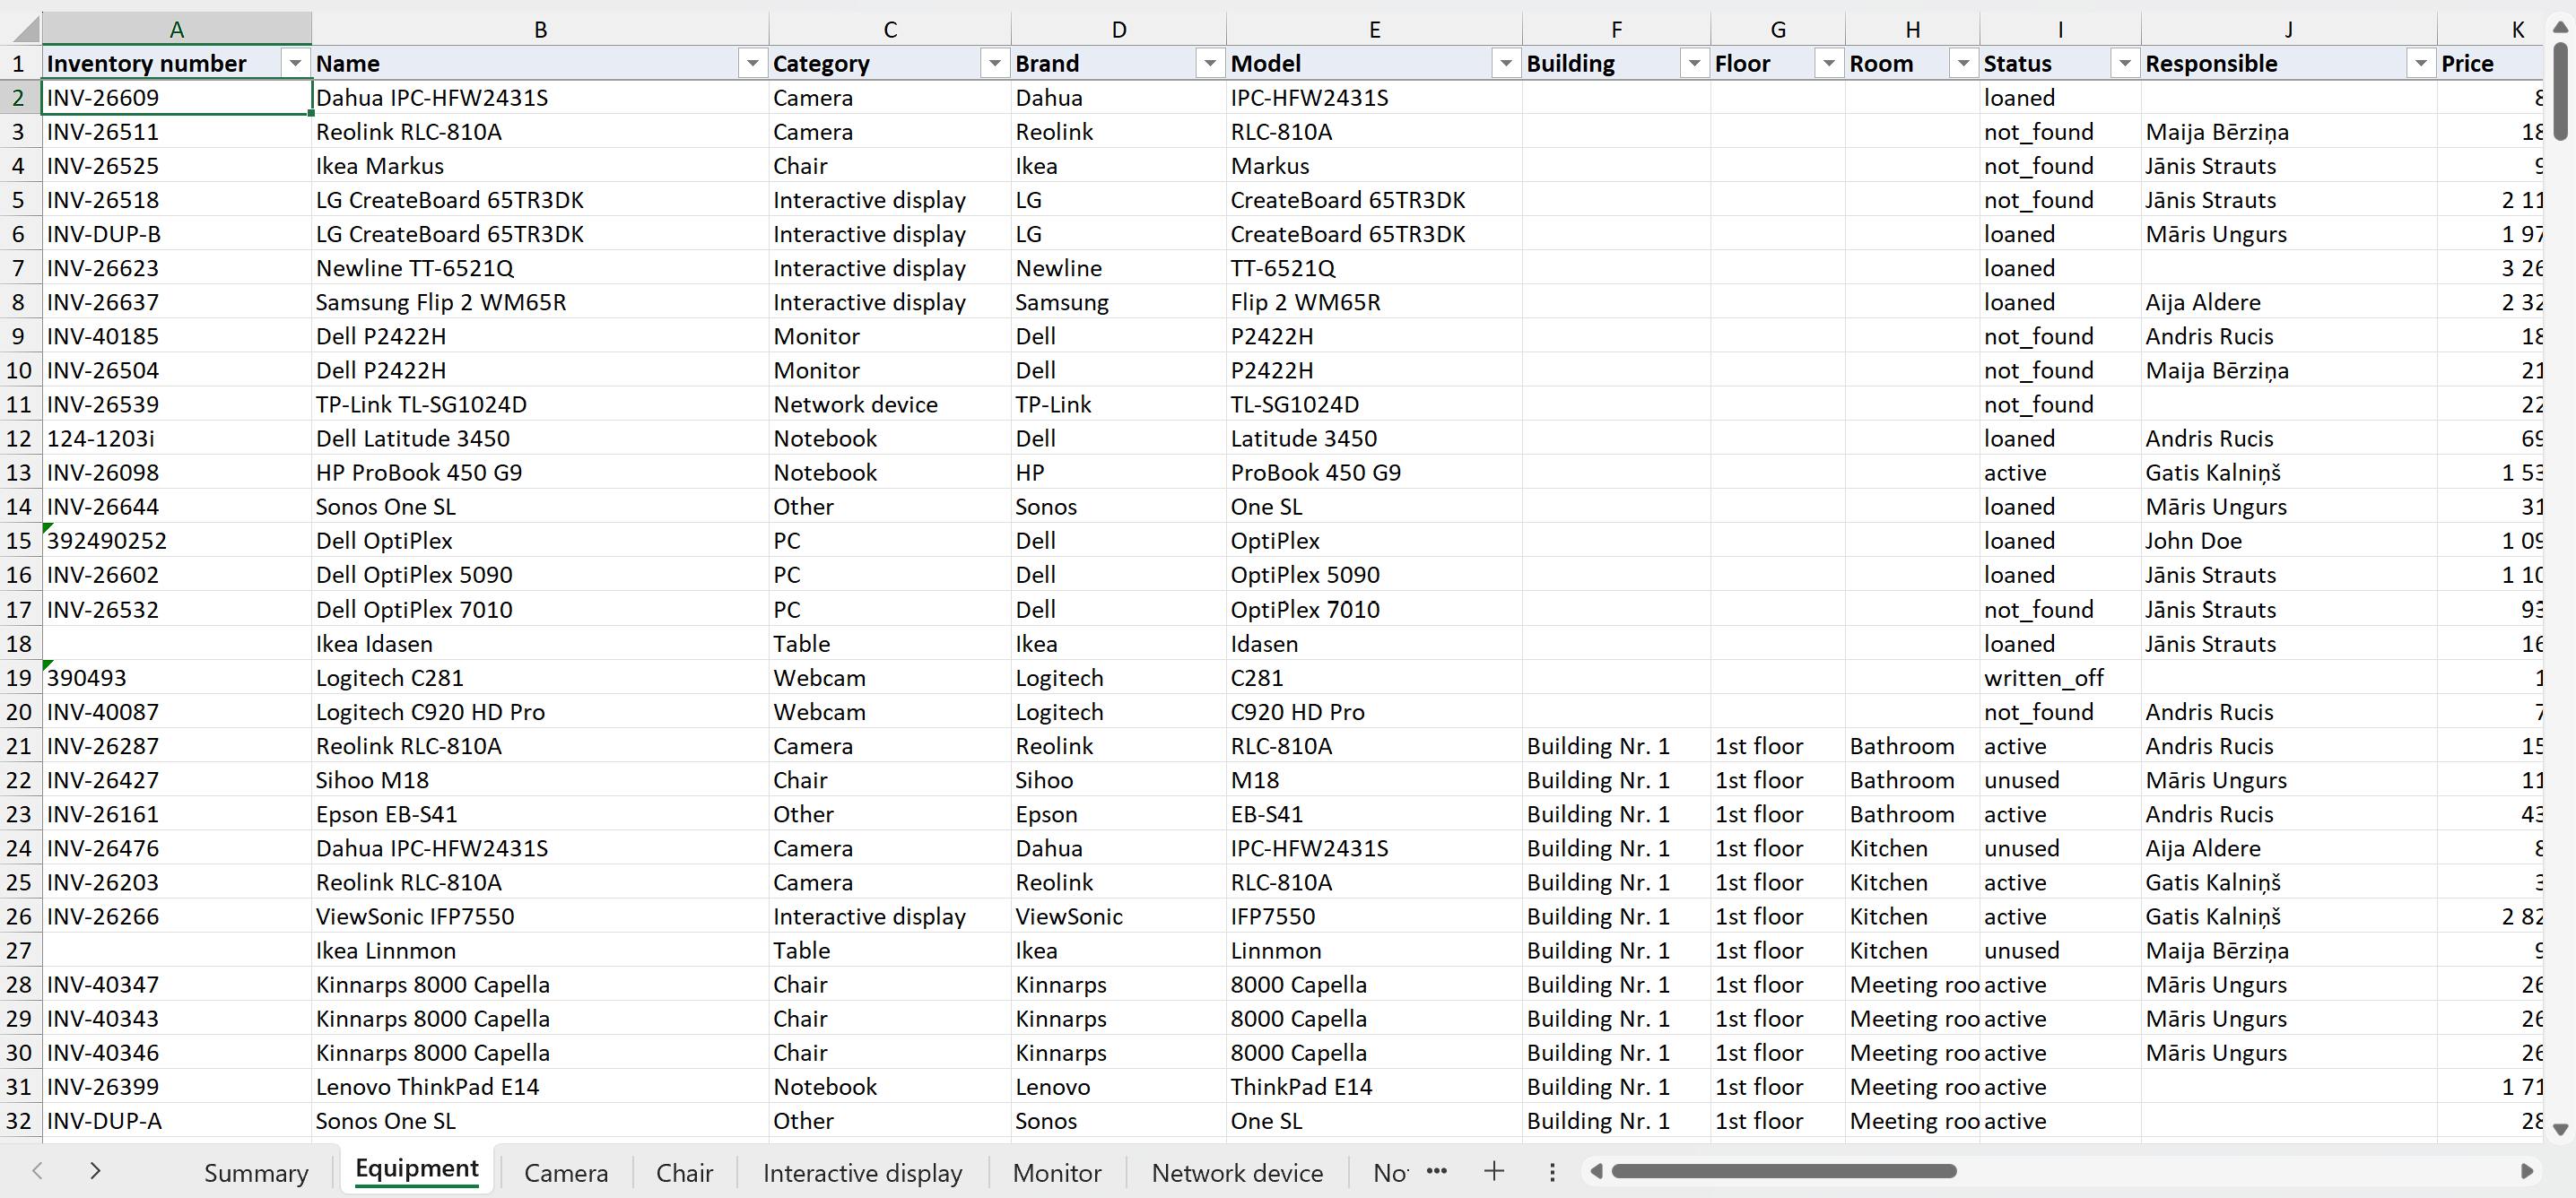This screenshot has height=1198, width=2576.
Task: Open the Floor column filter dropdown
Action: 1828,64
